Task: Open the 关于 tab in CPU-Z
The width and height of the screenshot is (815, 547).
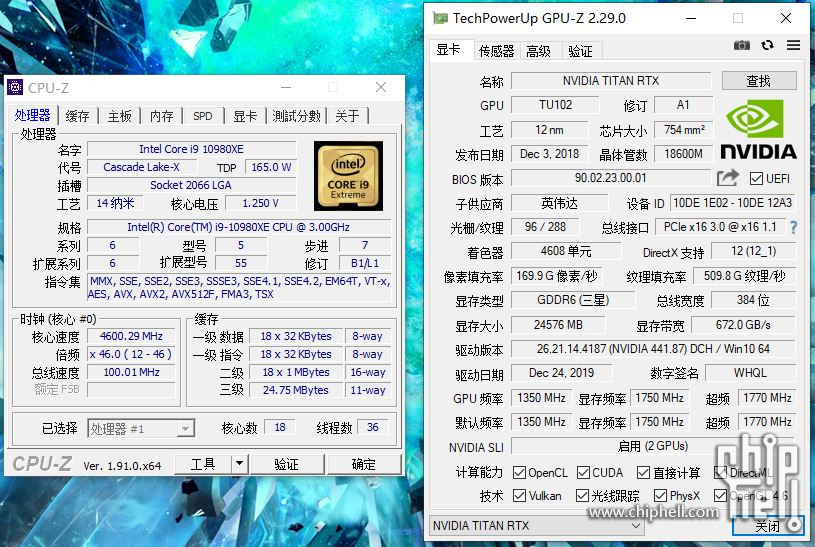Action: click(347, 116)
